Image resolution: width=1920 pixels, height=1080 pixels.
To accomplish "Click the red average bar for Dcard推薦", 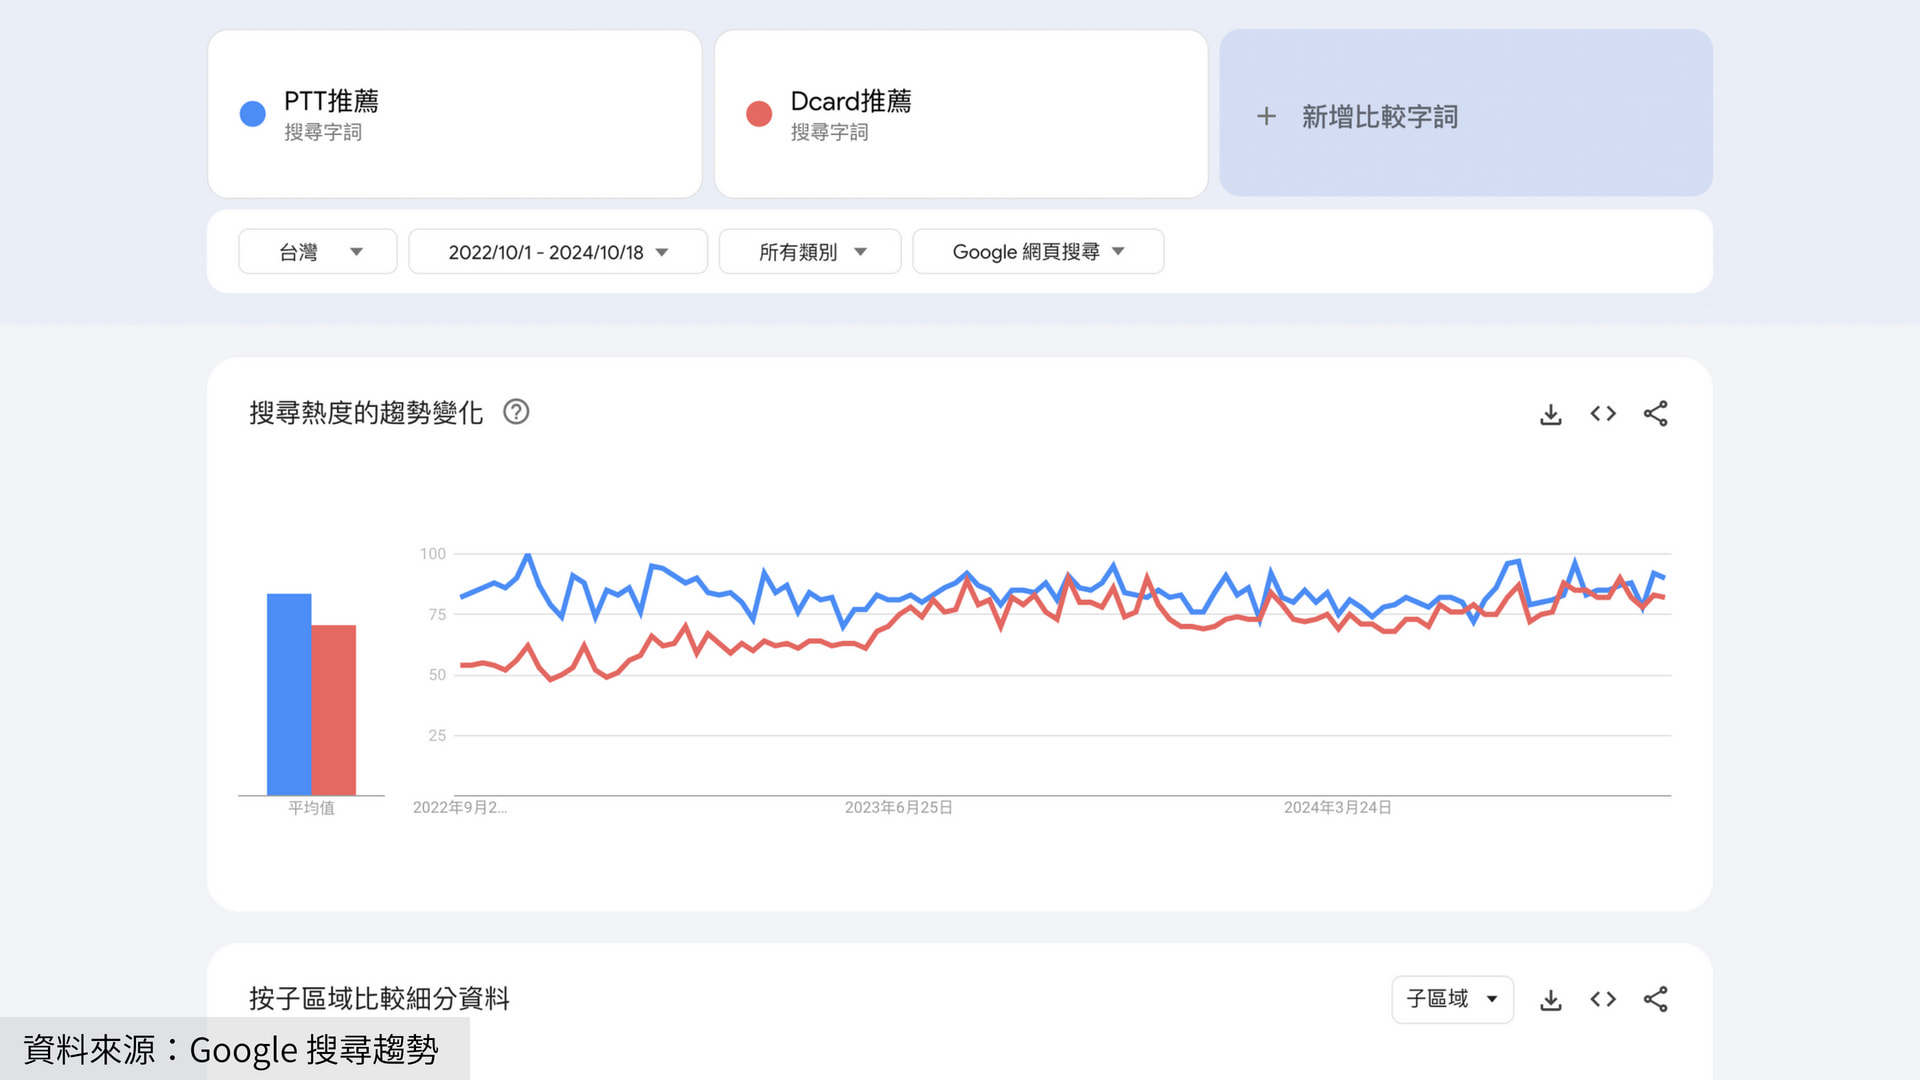I will 334,710.
